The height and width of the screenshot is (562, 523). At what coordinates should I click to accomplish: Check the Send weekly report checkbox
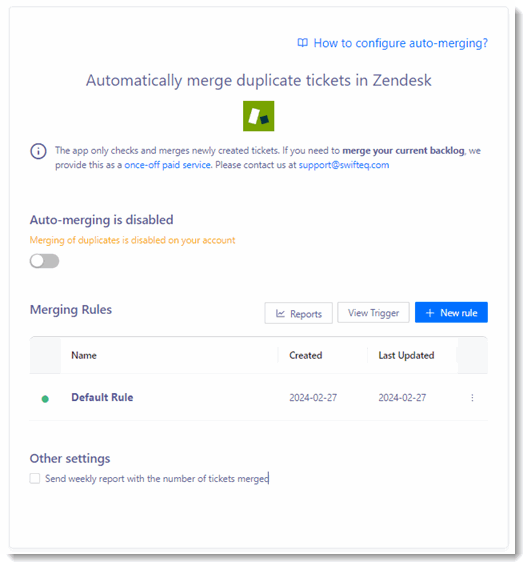pos(35,478)
